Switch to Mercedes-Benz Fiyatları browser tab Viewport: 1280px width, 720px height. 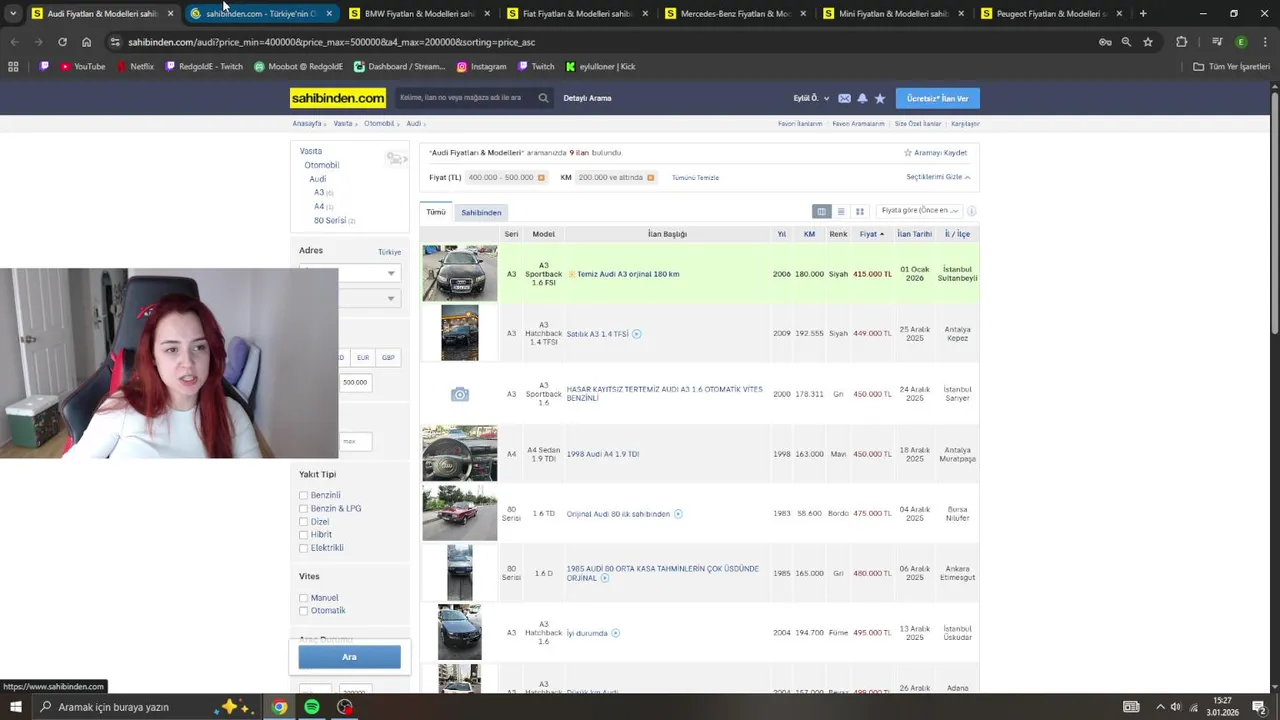pyautogui.click(x=735, y=14)
